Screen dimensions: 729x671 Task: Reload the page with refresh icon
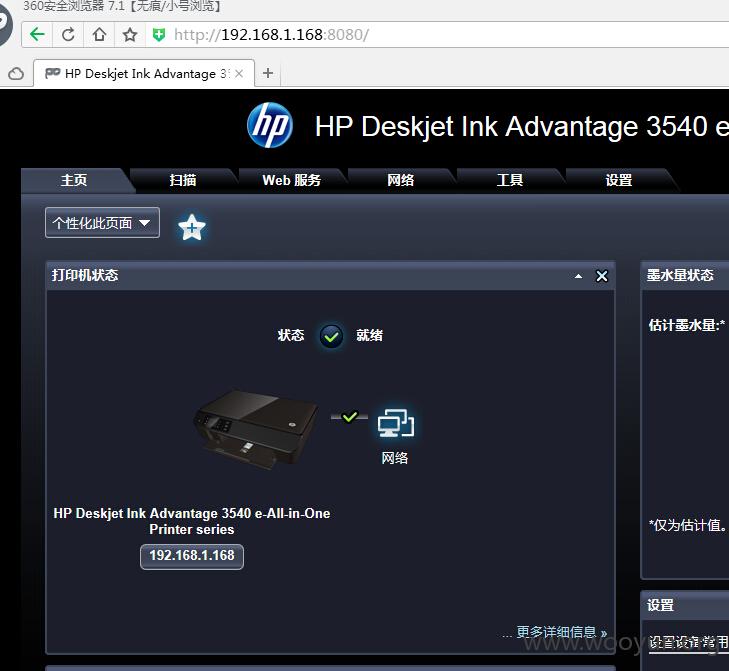[x=68, y=34]
